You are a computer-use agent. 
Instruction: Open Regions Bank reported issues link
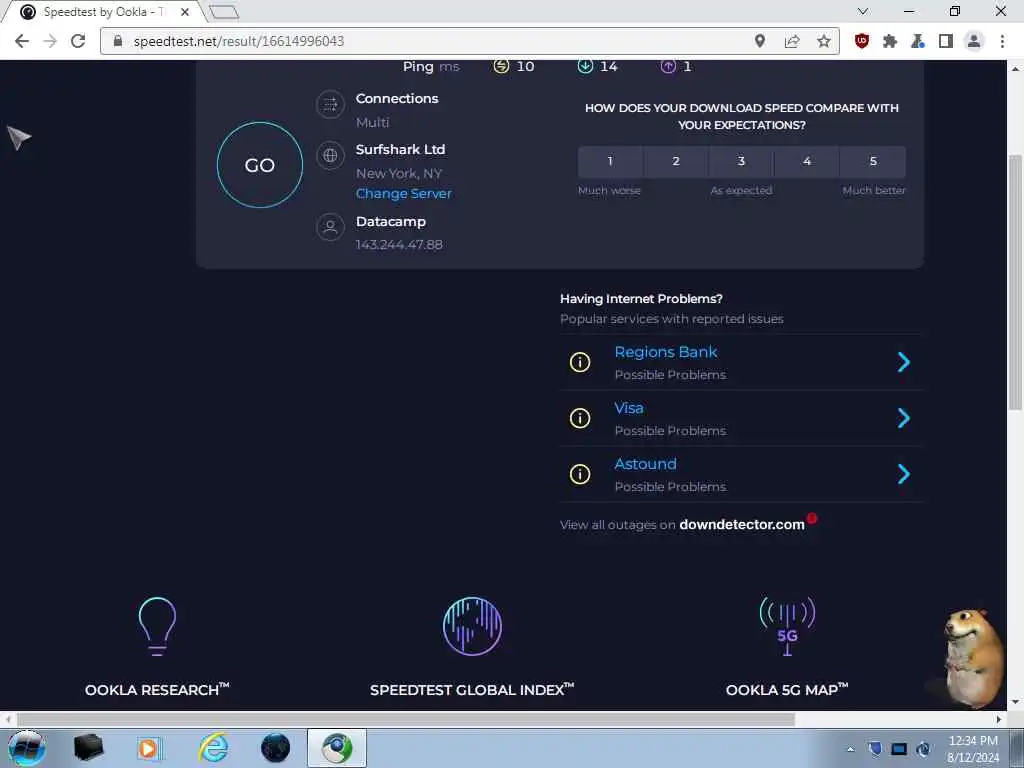(x=665, y=352)
